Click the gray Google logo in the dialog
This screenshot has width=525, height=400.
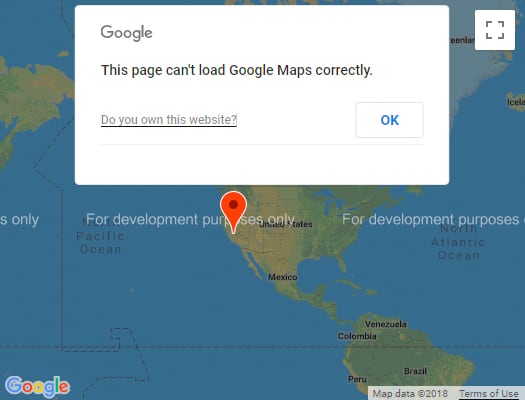click(x=127, y=33)
